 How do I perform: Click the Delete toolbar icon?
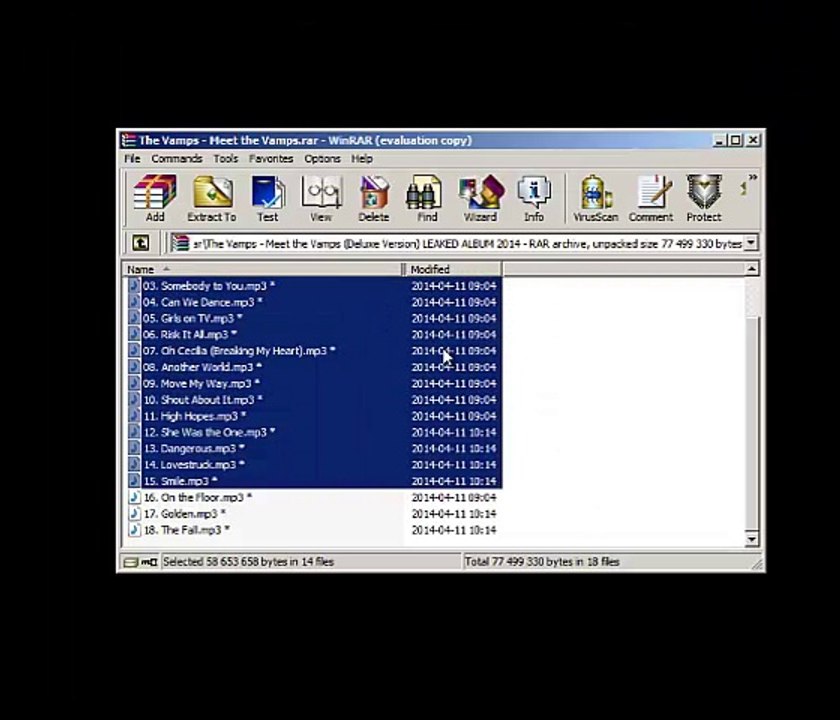[x=373, y=198]
